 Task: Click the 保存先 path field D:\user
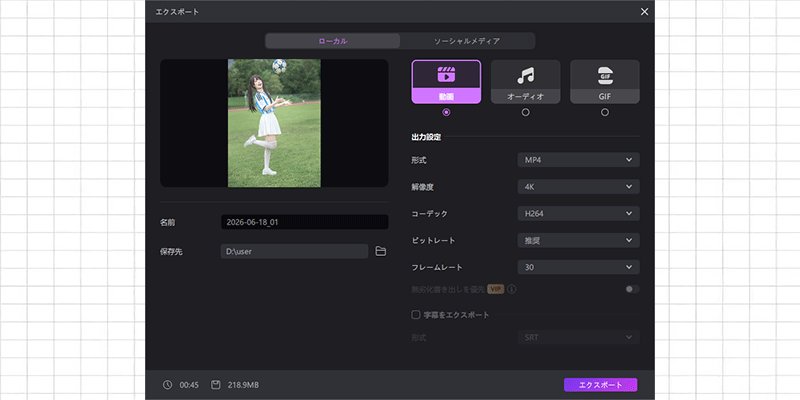tap(294, 251)
